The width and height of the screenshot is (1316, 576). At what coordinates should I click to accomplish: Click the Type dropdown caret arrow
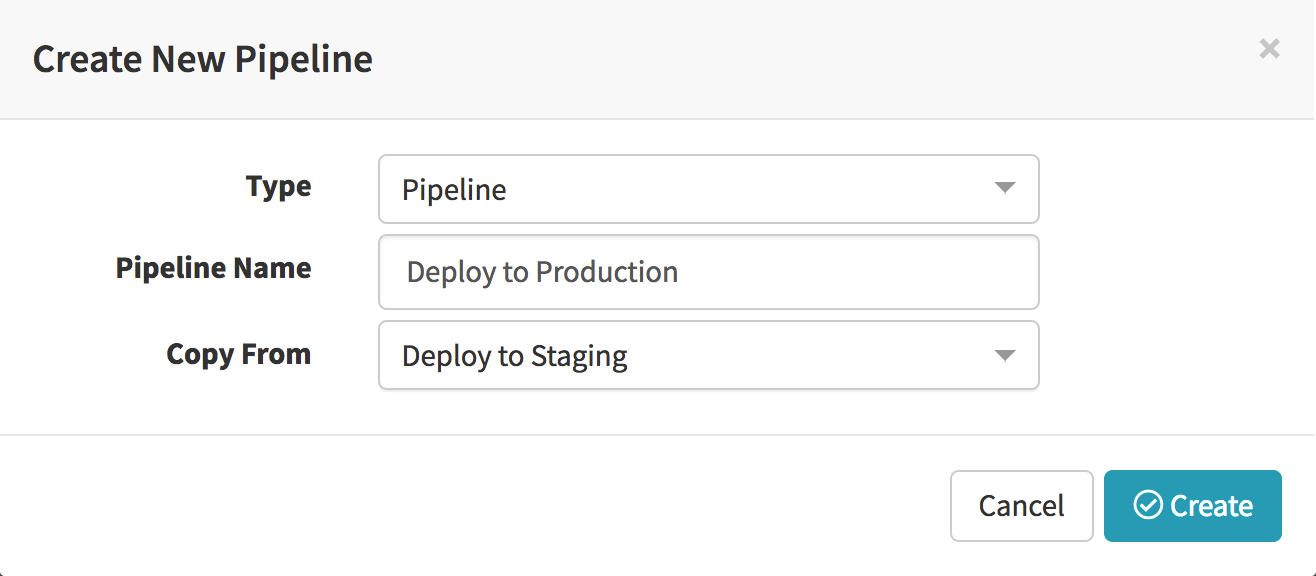[1005, 188]
